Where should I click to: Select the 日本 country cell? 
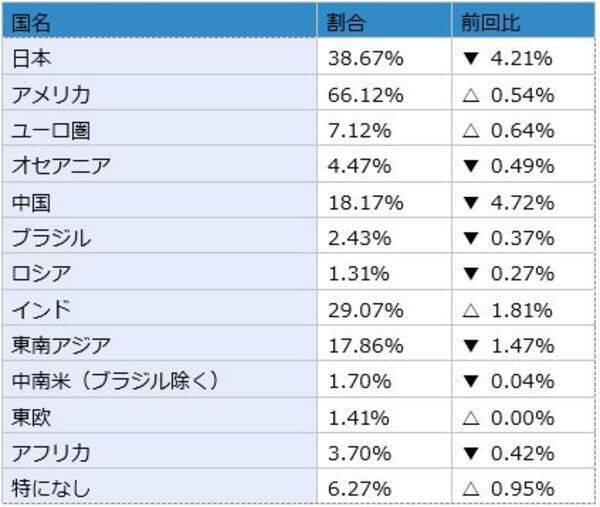click(31, 59)
